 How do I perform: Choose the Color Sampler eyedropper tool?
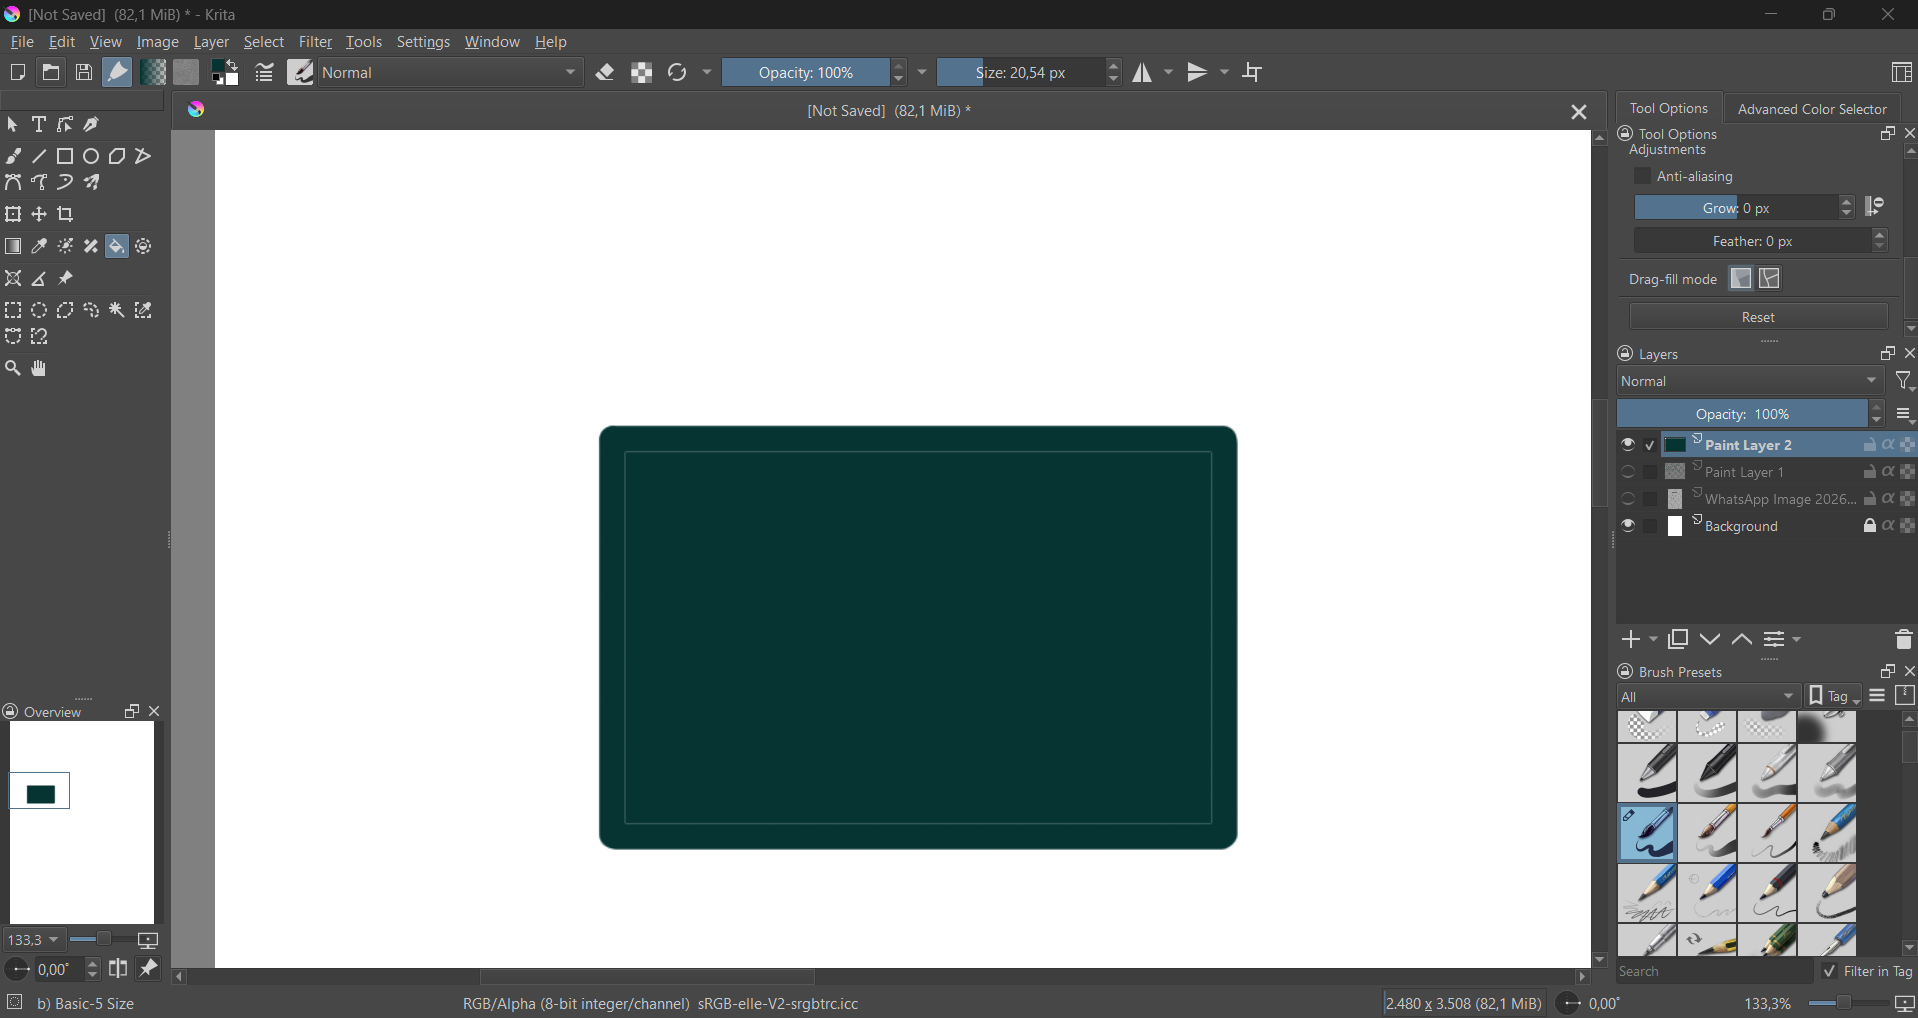point(40,247)
